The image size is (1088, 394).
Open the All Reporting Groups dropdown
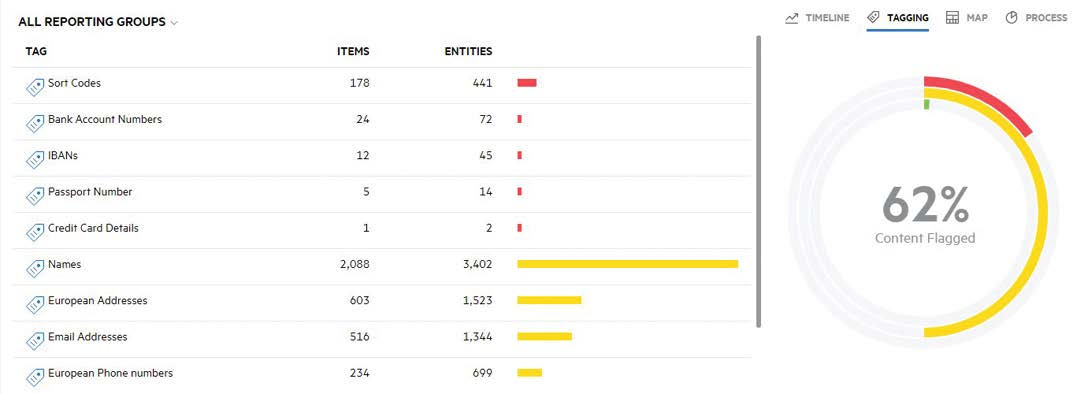(x=98, y=22)
